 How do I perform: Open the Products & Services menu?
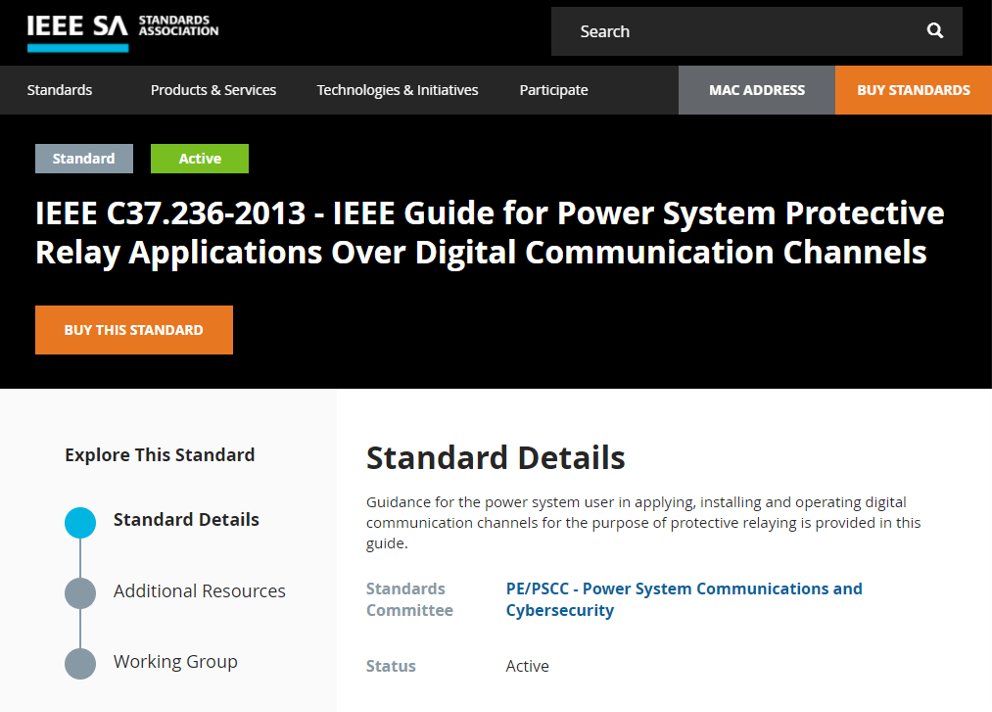[x=213, y=90]
